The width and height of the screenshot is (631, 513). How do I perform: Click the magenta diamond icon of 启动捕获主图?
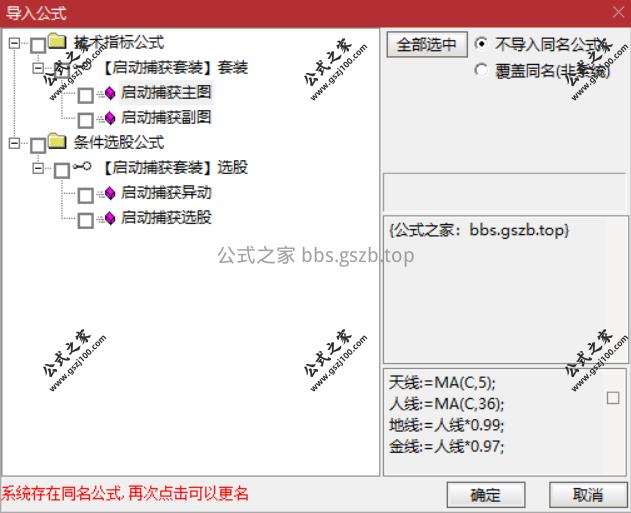pyautogui.click(x=110, y=93)
